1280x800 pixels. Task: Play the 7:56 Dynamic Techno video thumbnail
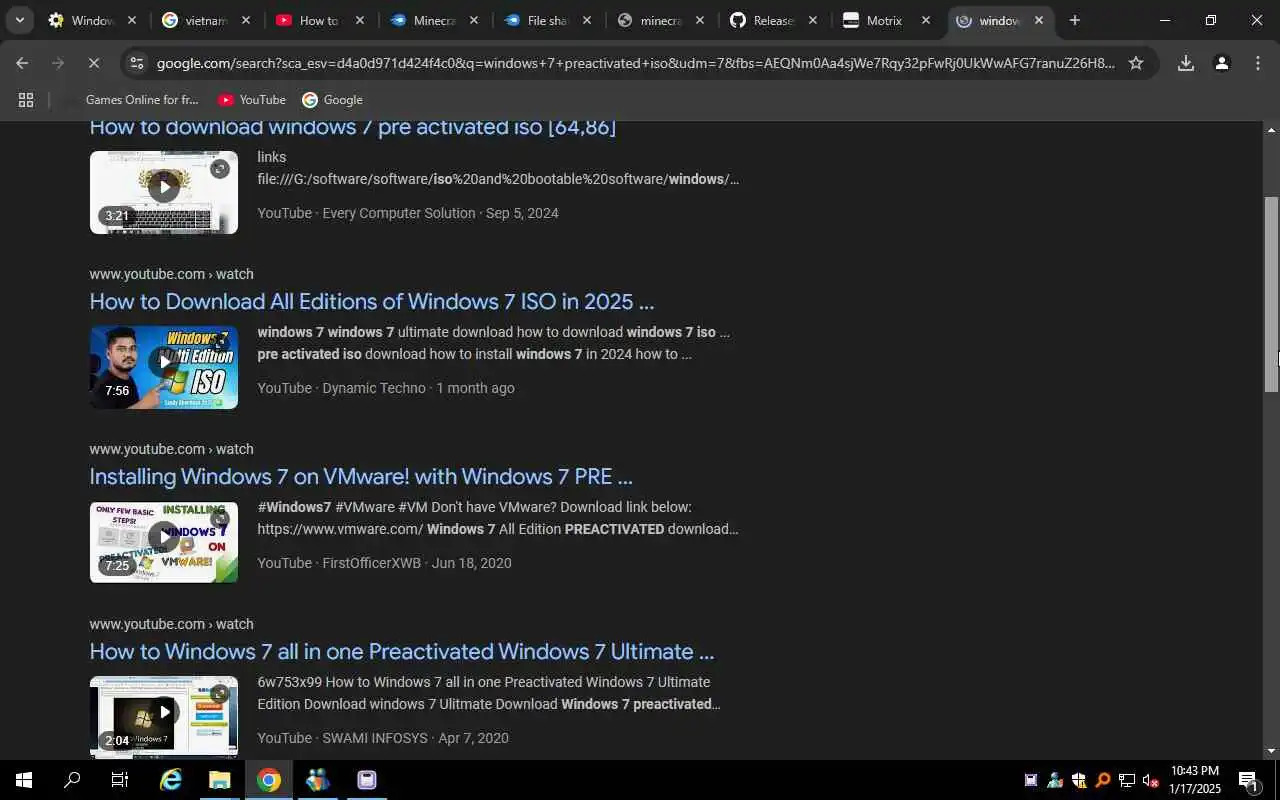click(x=164, y=362)
